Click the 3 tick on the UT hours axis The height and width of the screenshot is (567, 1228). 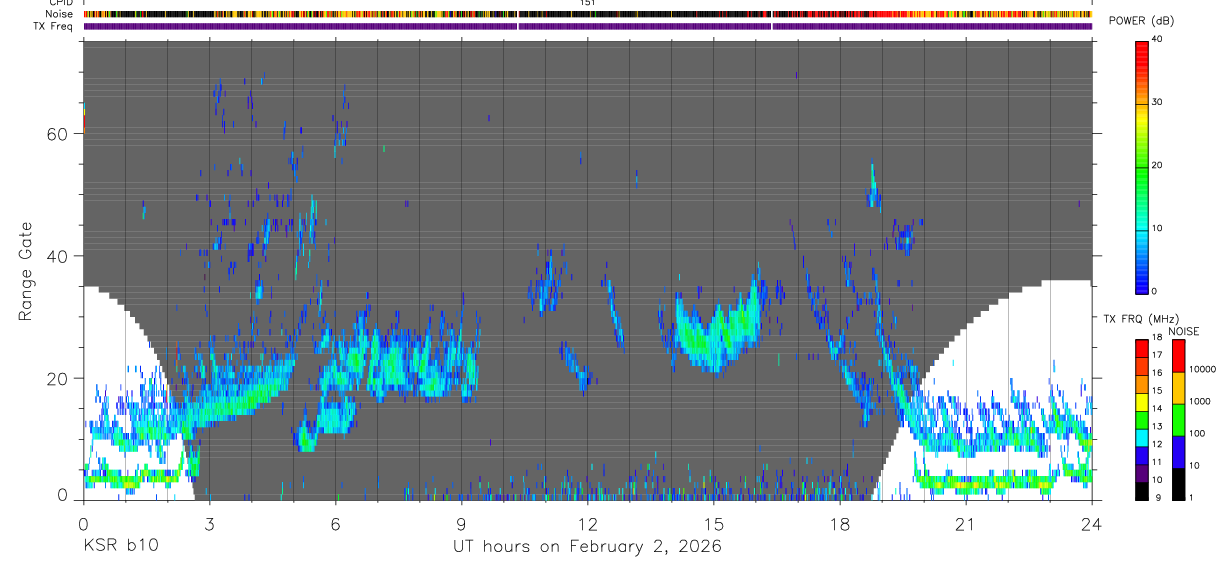209,523
